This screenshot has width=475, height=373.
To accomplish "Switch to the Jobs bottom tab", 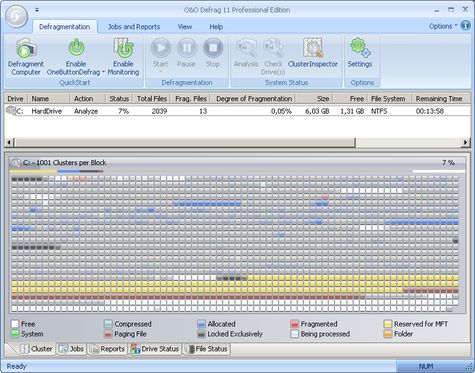I will tap(71, 349).
